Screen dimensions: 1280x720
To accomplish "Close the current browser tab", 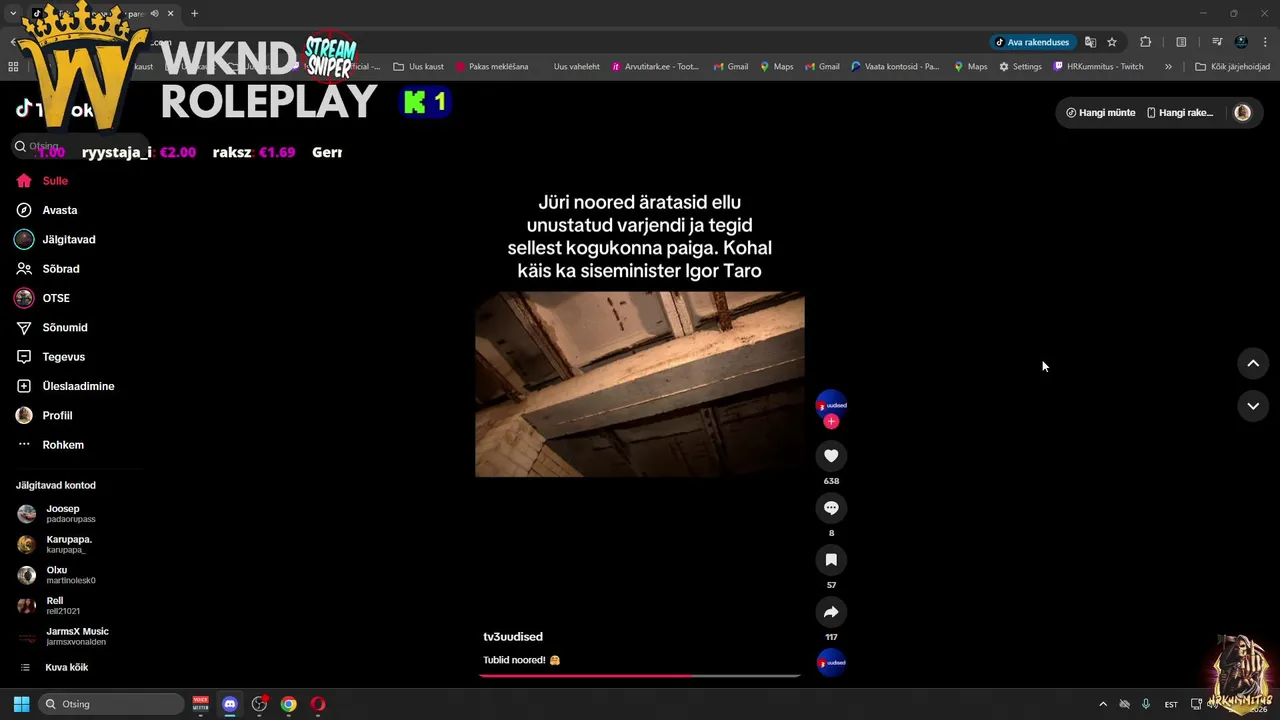I will pos(171,14).
